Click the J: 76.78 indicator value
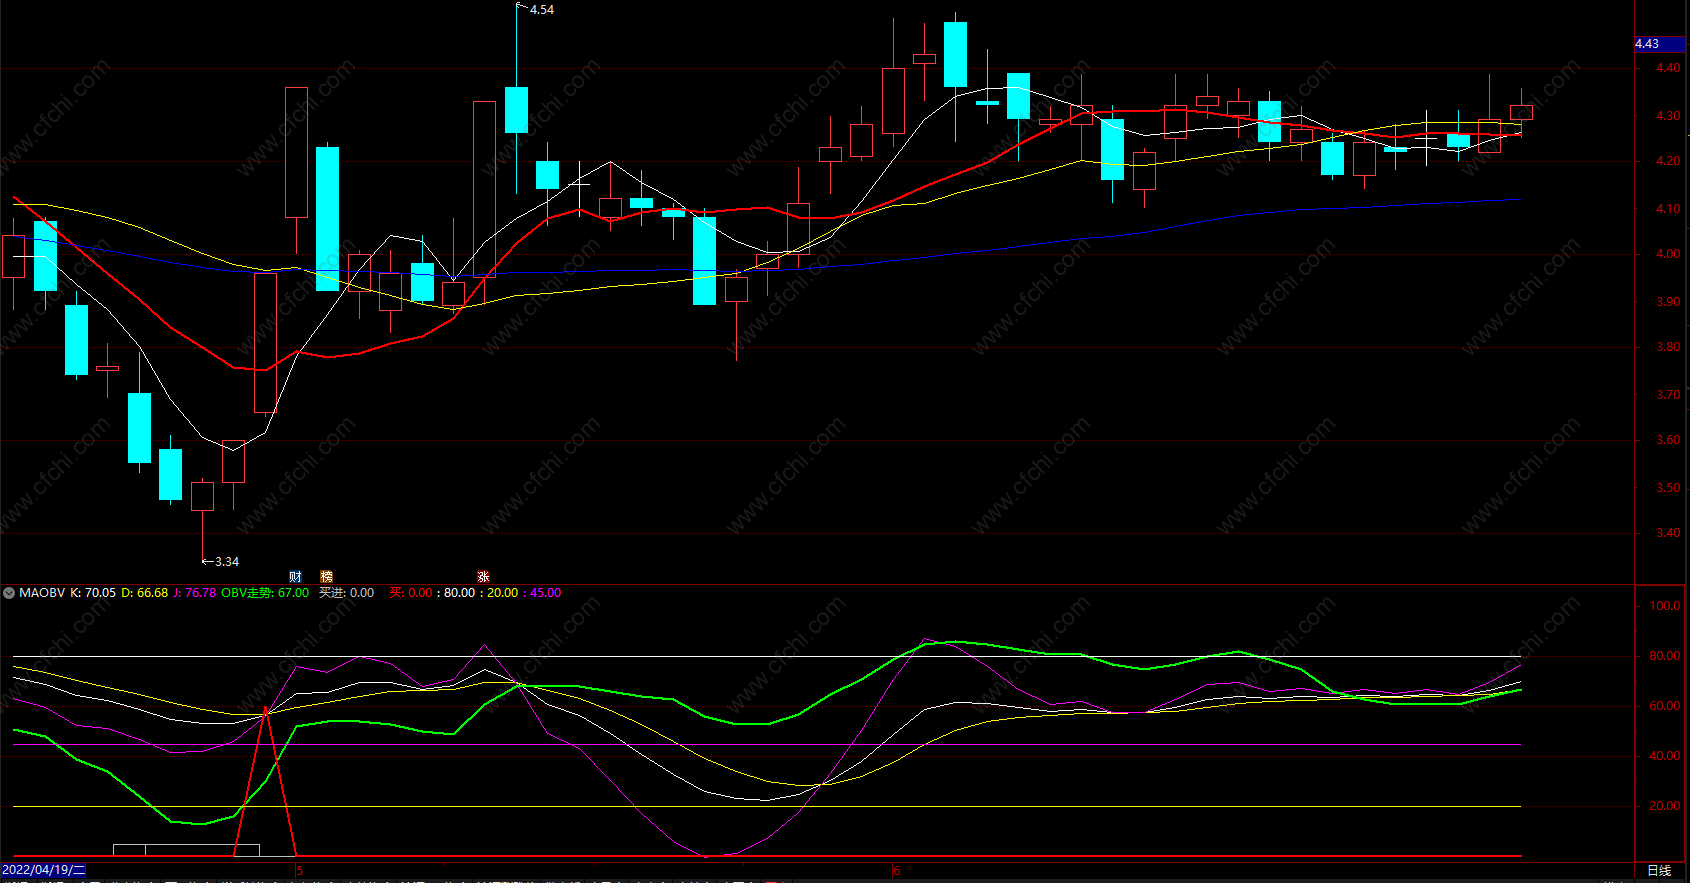The image size is (1690, 883). (195, 593)
